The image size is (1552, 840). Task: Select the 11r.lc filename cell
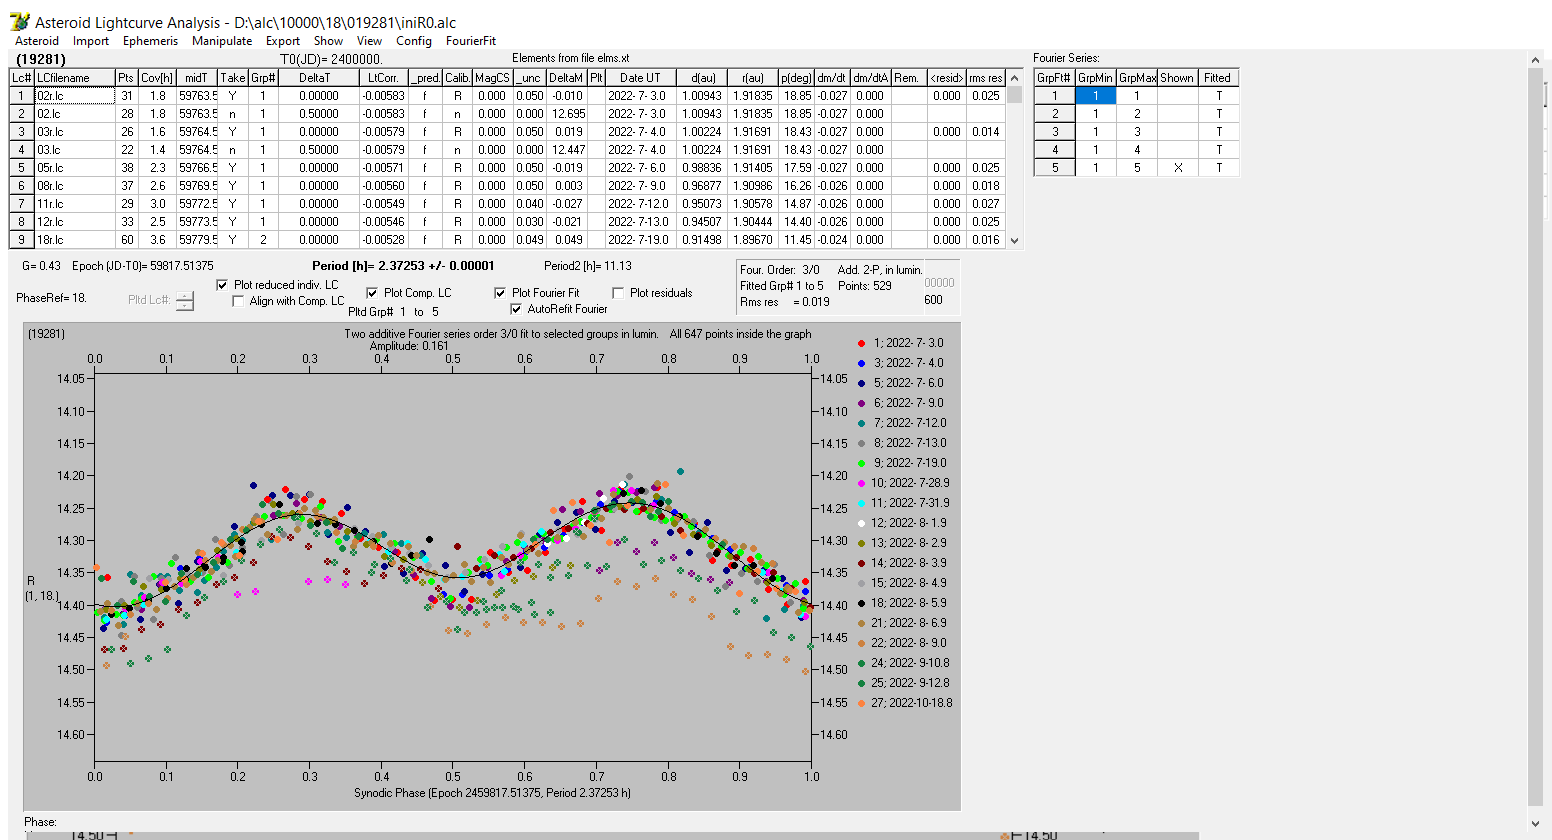[x=75, y=204]
